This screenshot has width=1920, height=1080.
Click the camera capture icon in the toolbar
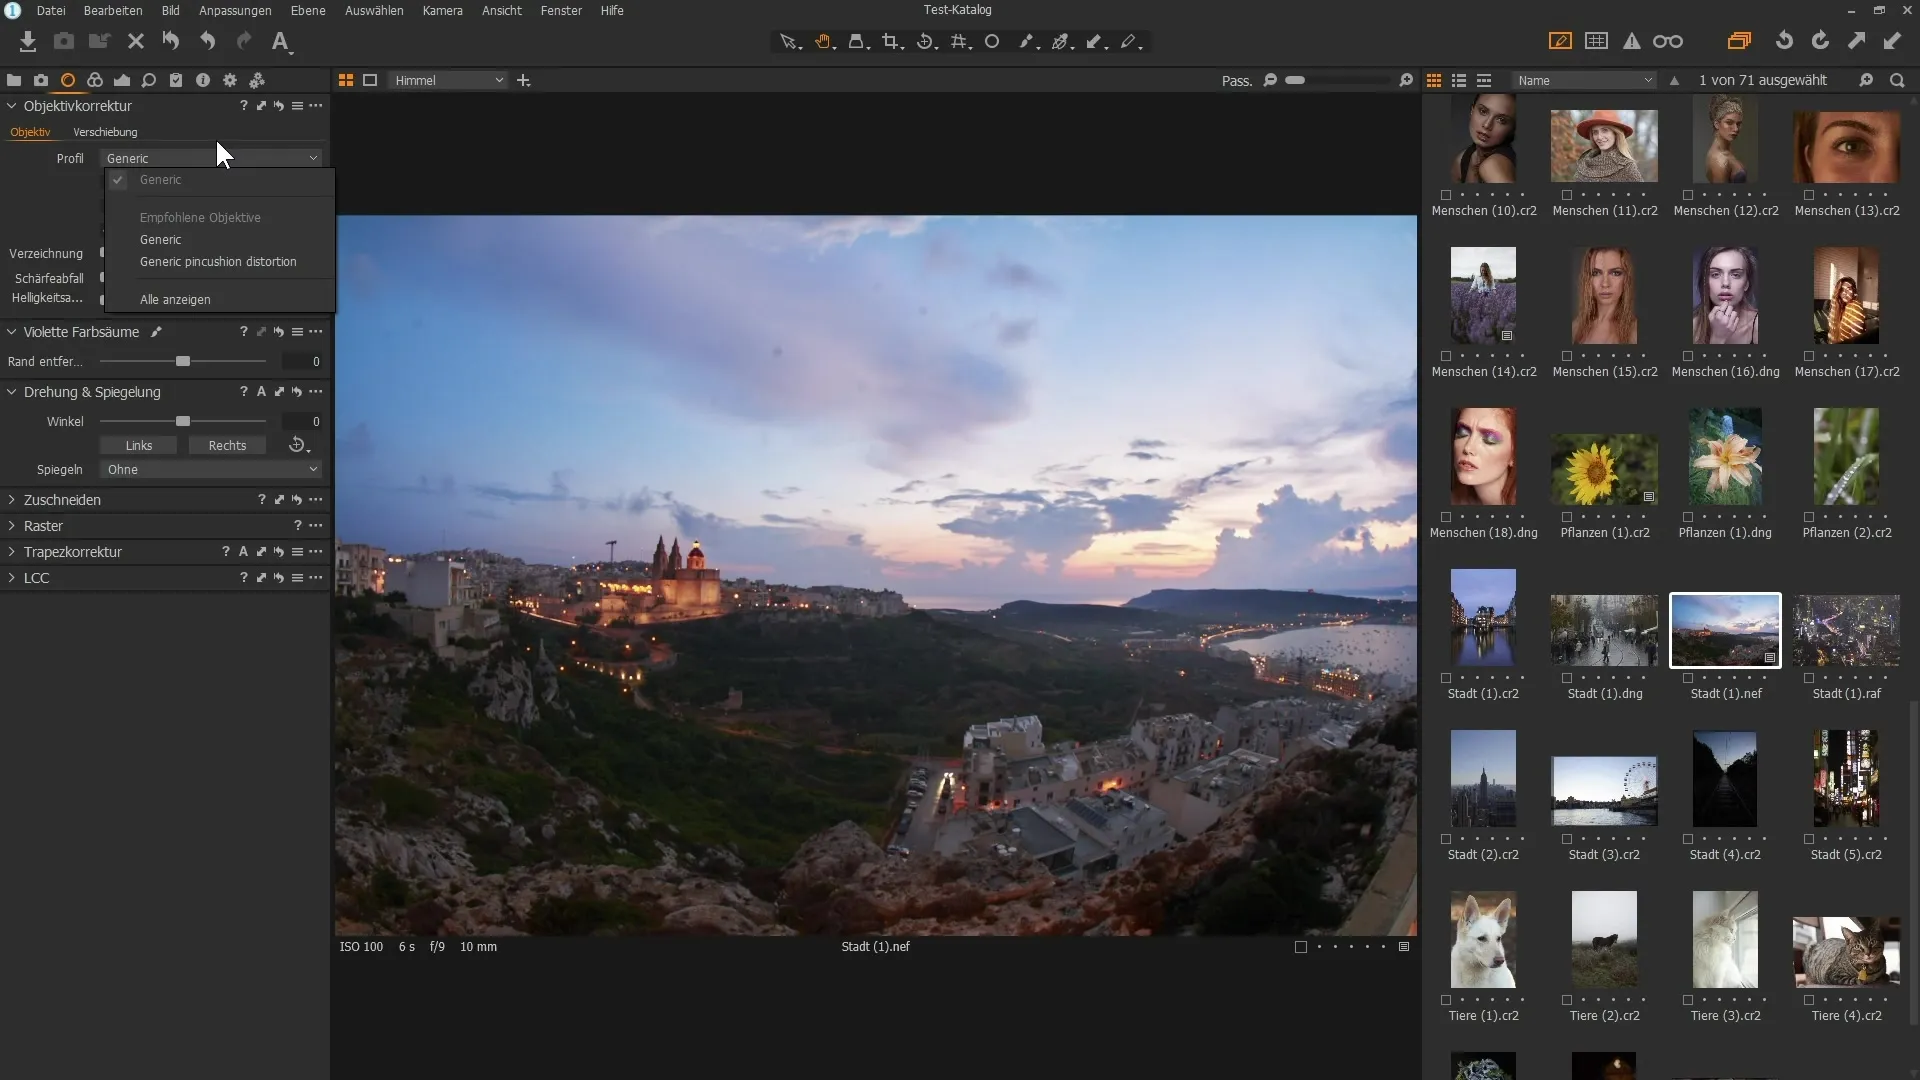click(64, 41)
